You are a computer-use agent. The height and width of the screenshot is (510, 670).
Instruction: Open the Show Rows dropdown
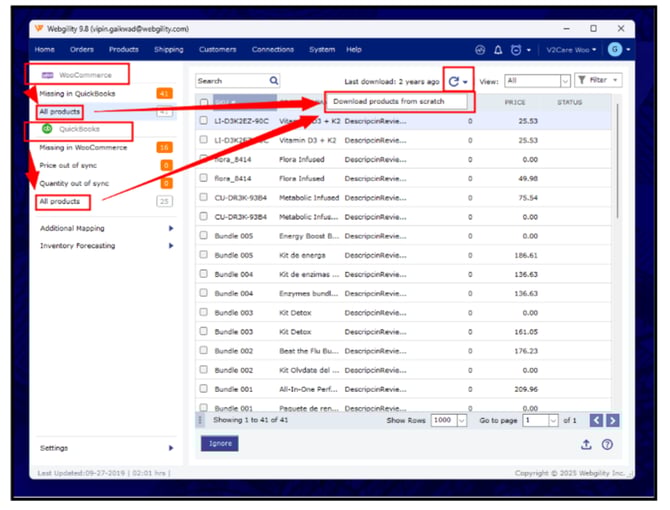tap(449, 421)
